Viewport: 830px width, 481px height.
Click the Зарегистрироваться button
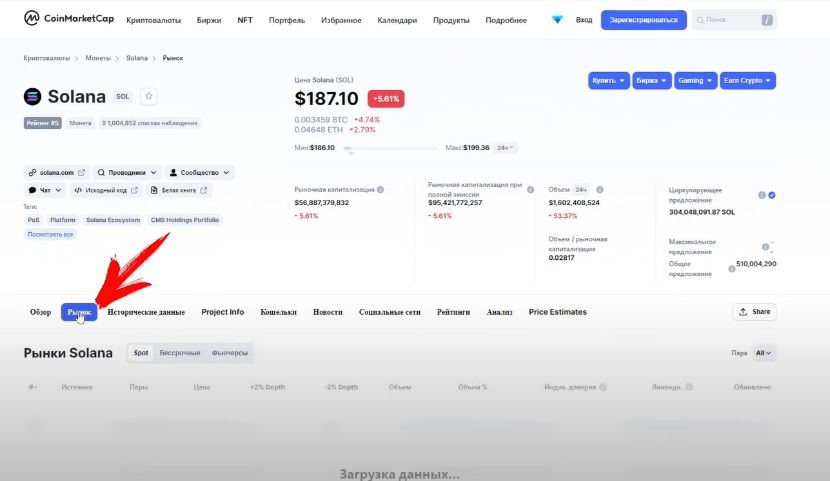644,20
